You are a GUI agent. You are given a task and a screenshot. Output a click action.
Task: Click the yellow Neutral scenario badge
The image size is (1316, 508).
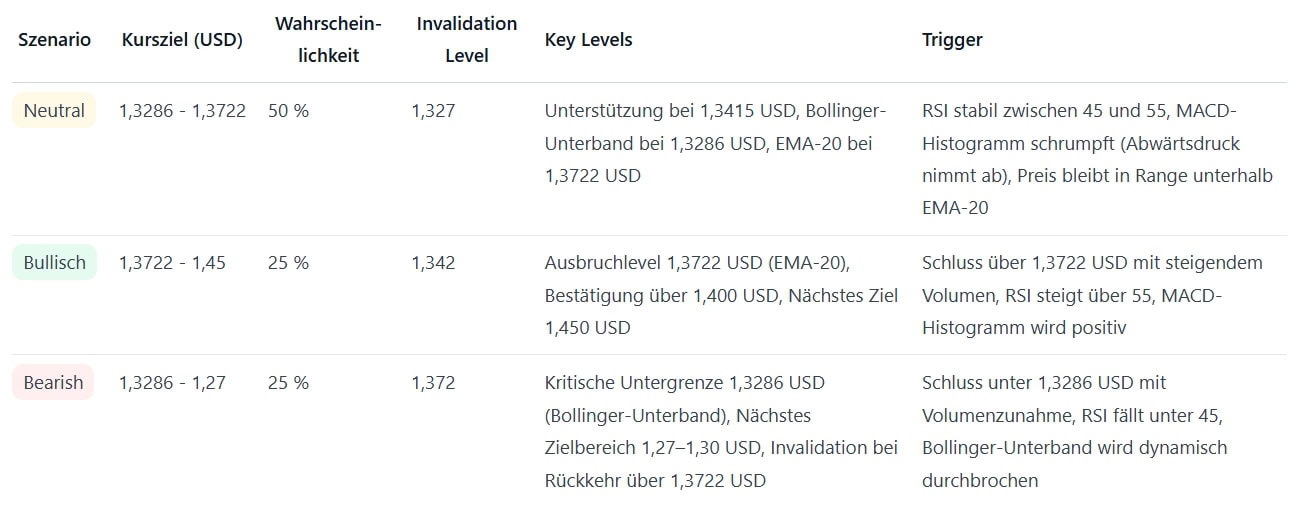pyautogui.click(x=54, y=111)
